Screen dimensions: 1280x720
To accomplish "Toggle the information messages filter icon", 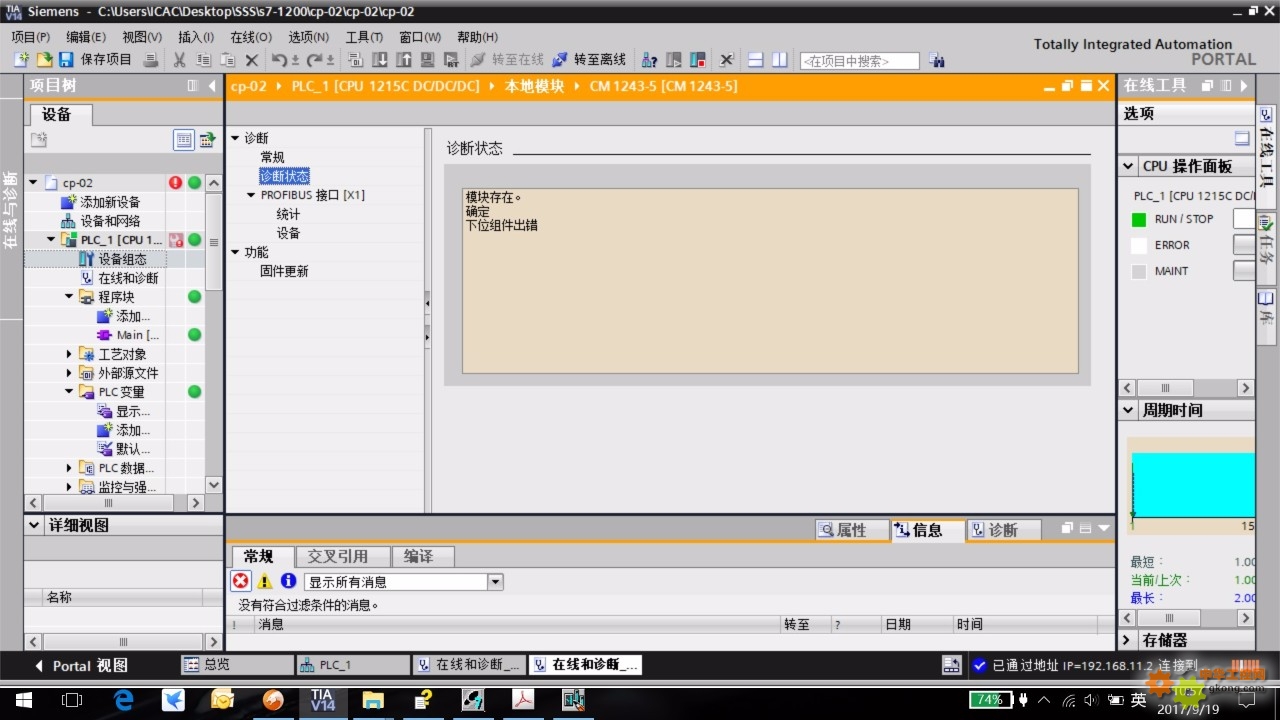I will [x=288, y=581].
